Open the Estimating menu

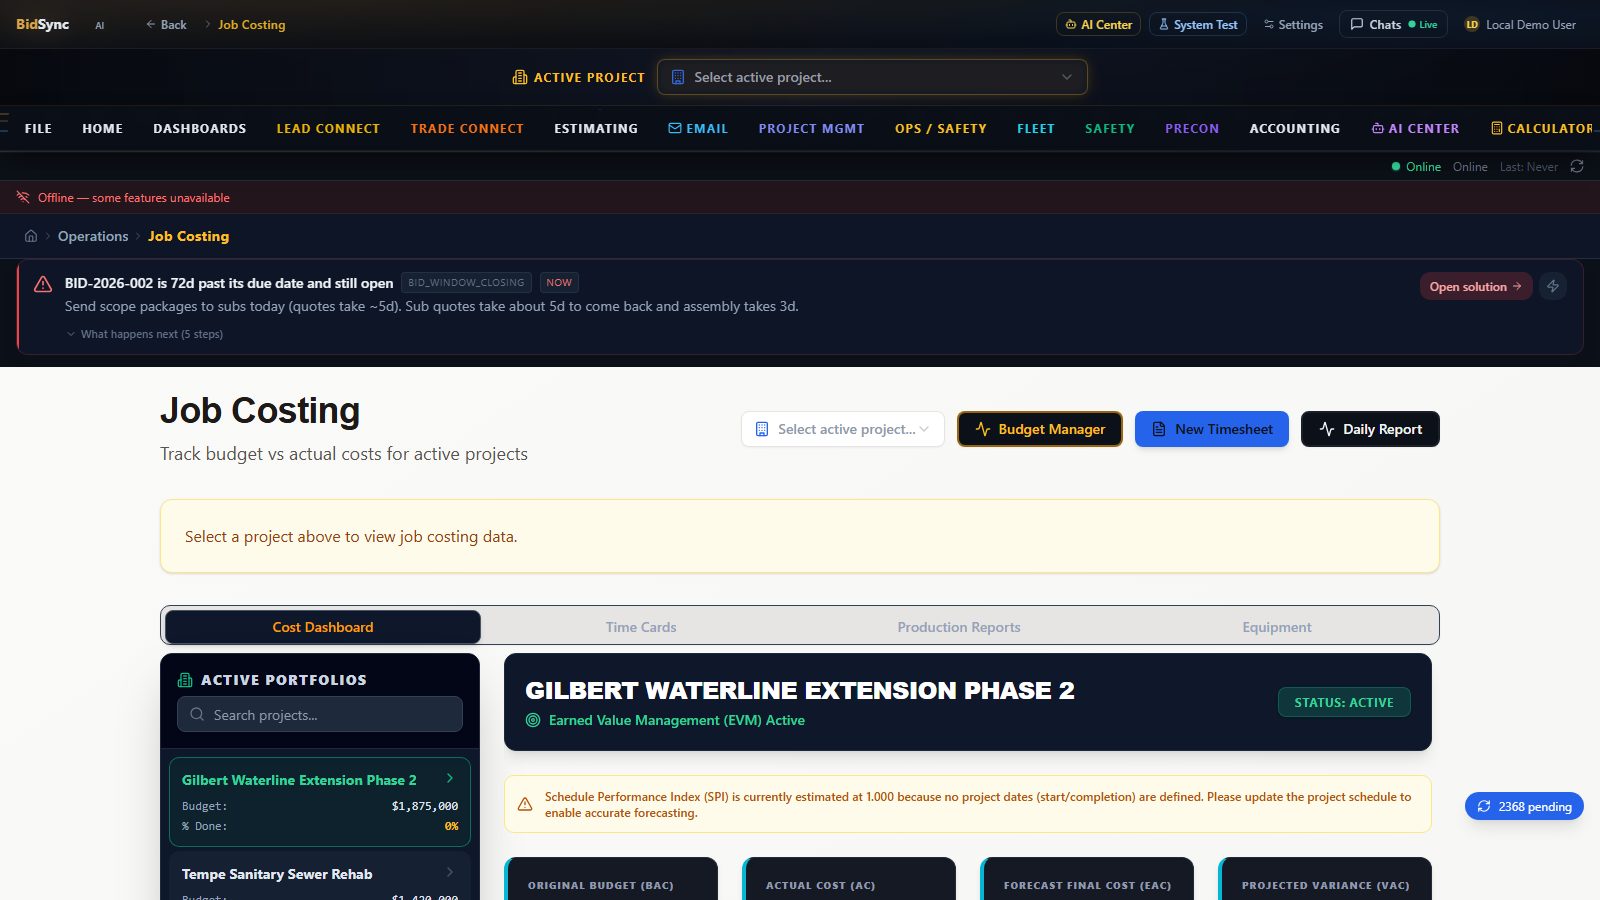[596, 128]
